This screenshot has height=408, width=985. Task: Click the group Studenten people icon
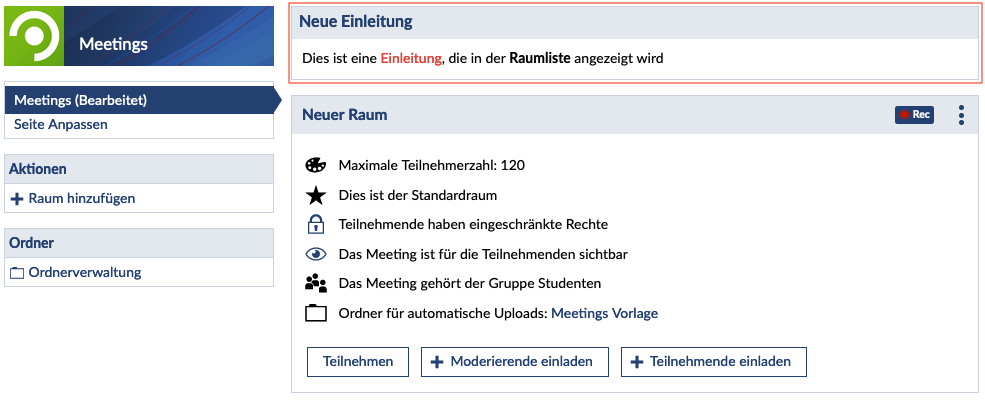point(316,283)
